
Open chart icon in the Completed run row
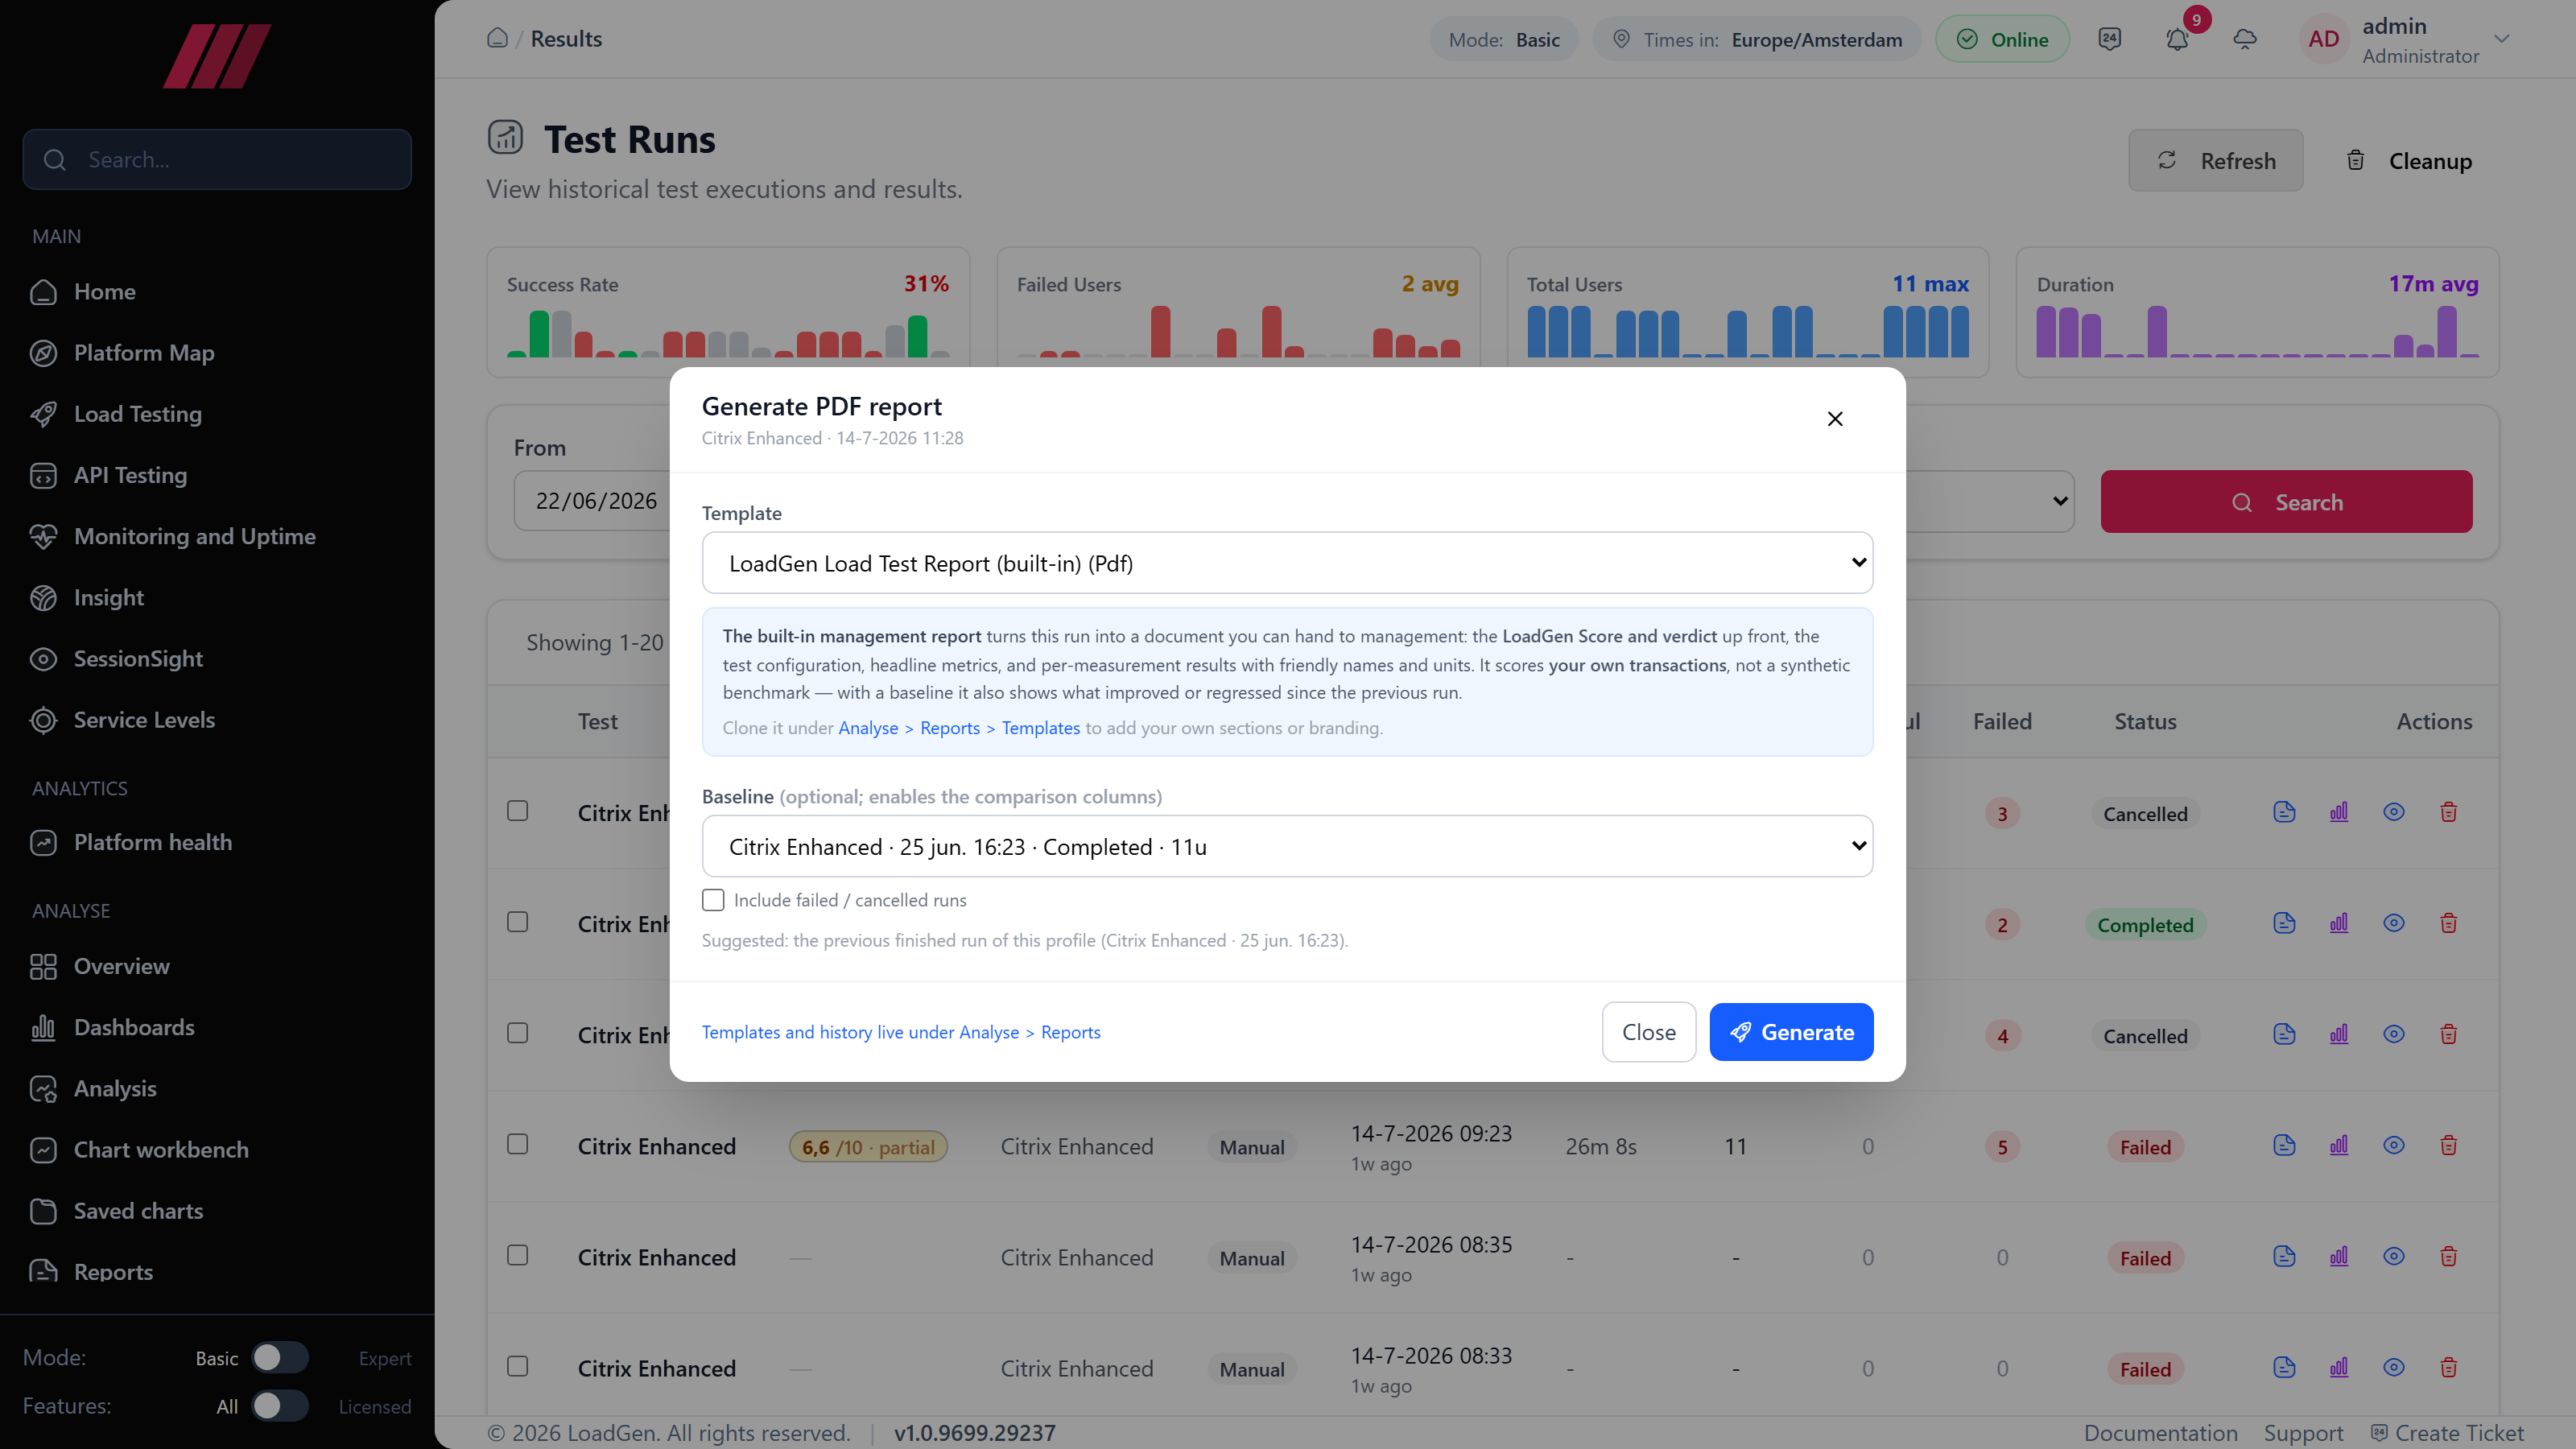2339,923
